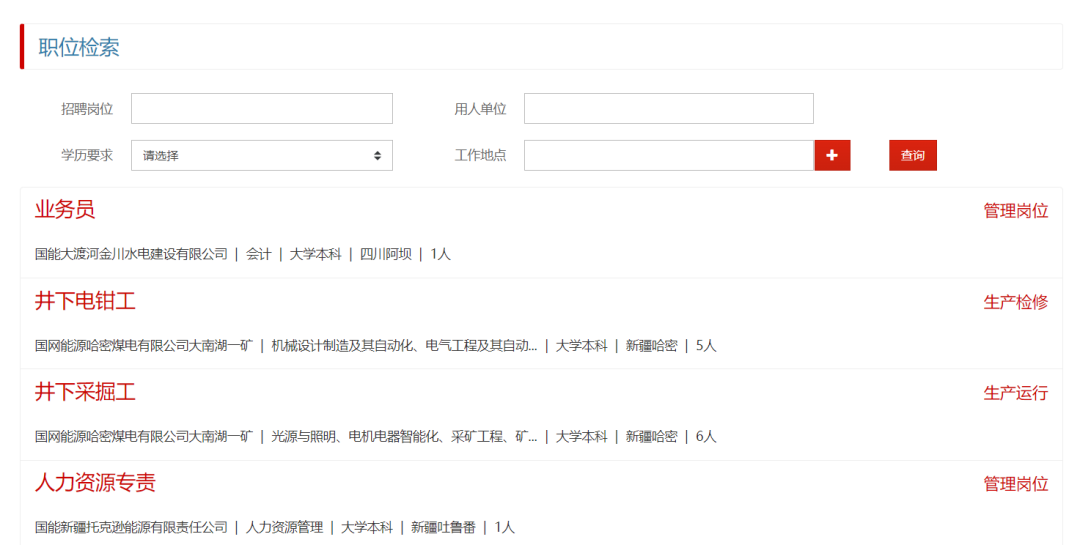Open the 人力资源专责 job posting

95,483
